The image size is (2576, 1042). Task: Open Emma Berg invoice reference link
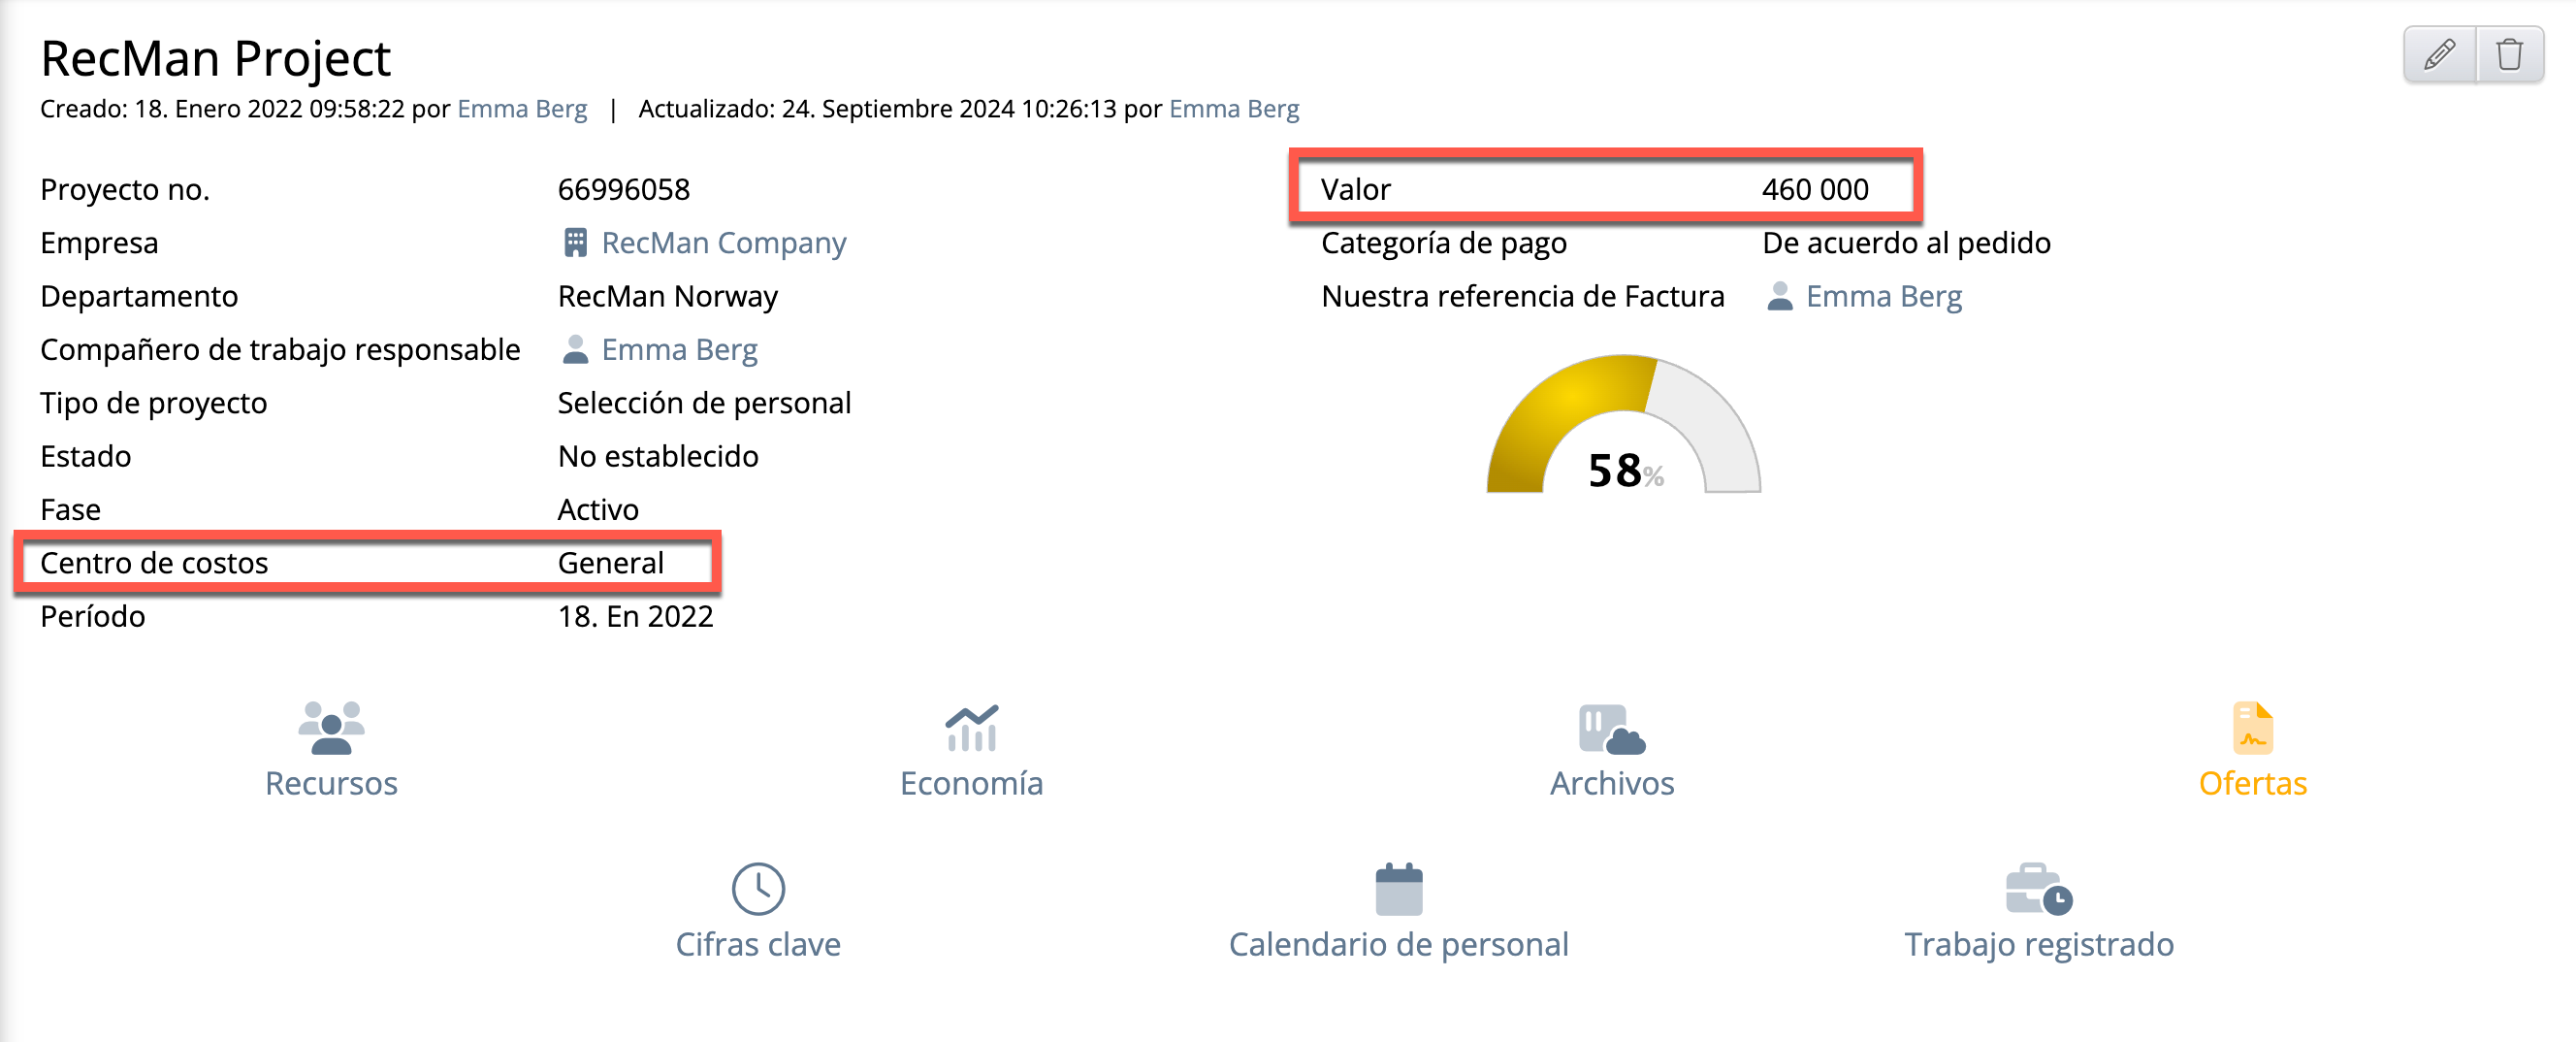[1884, 297]
